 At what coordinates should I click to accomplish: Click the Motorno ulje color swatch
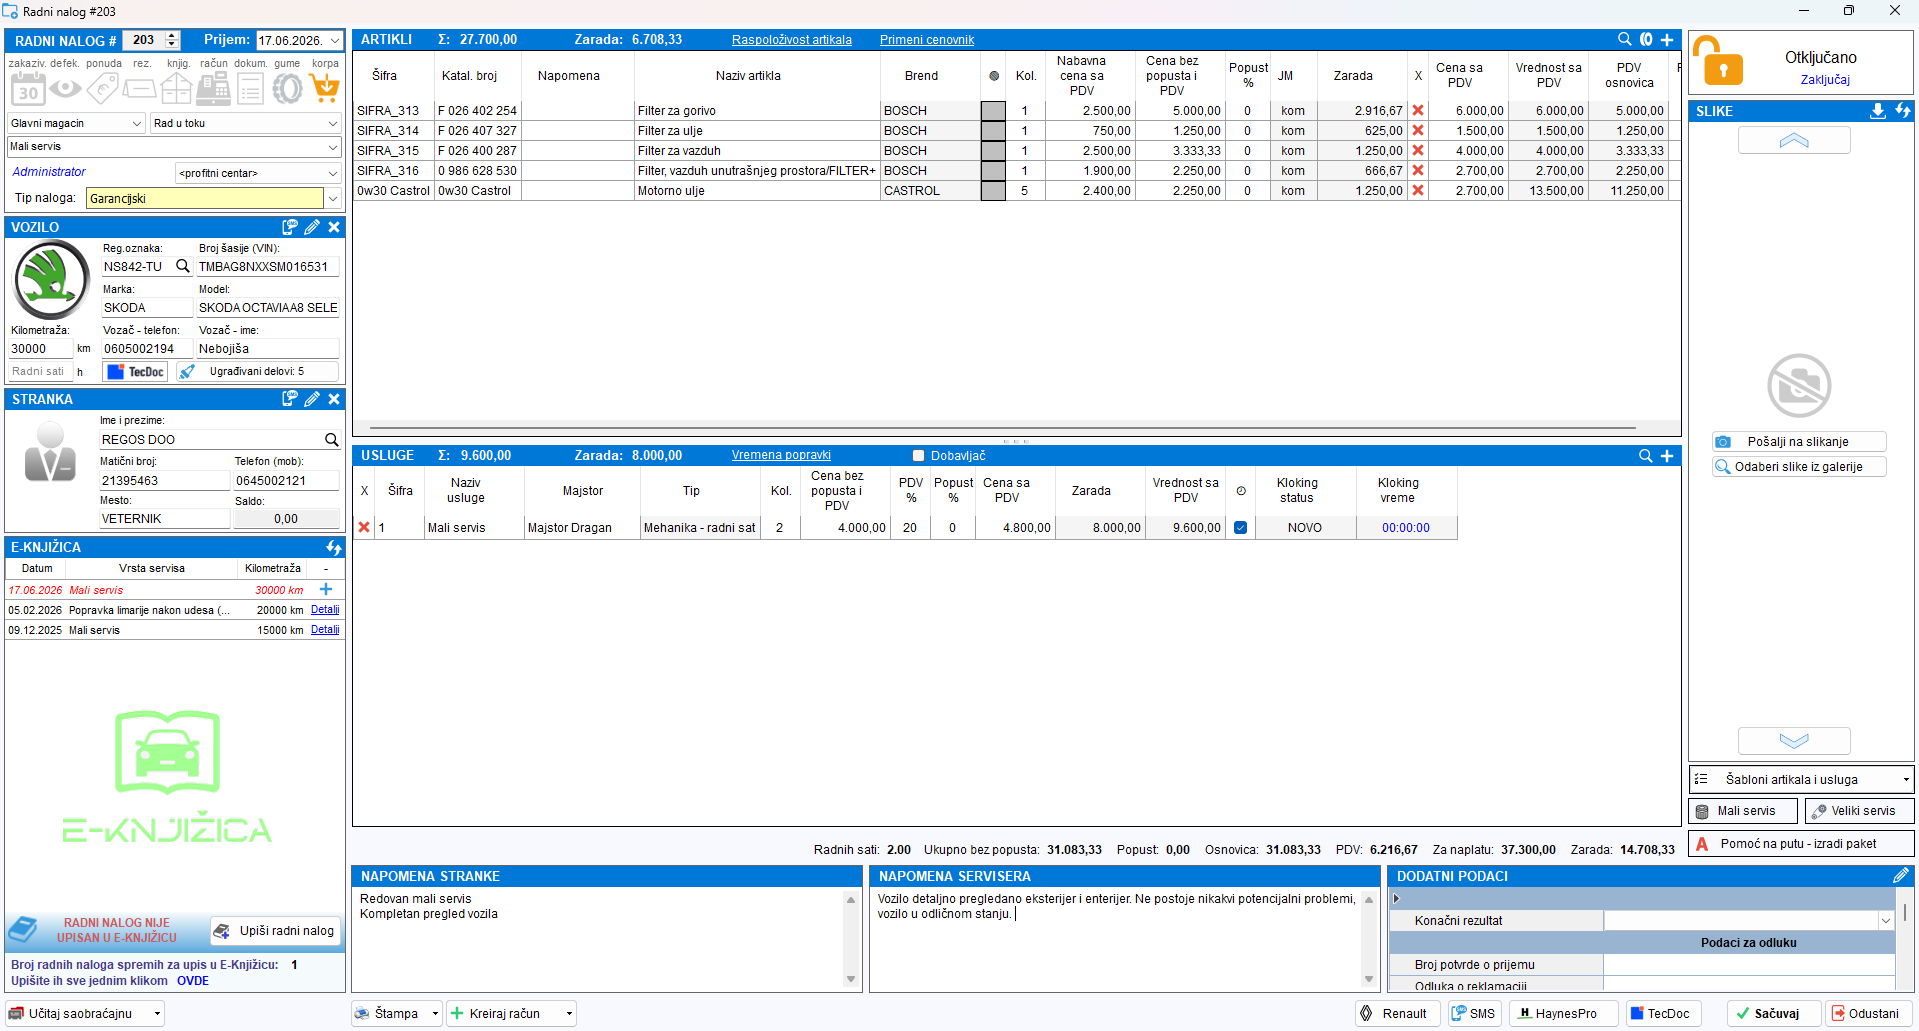pos(993,191)
